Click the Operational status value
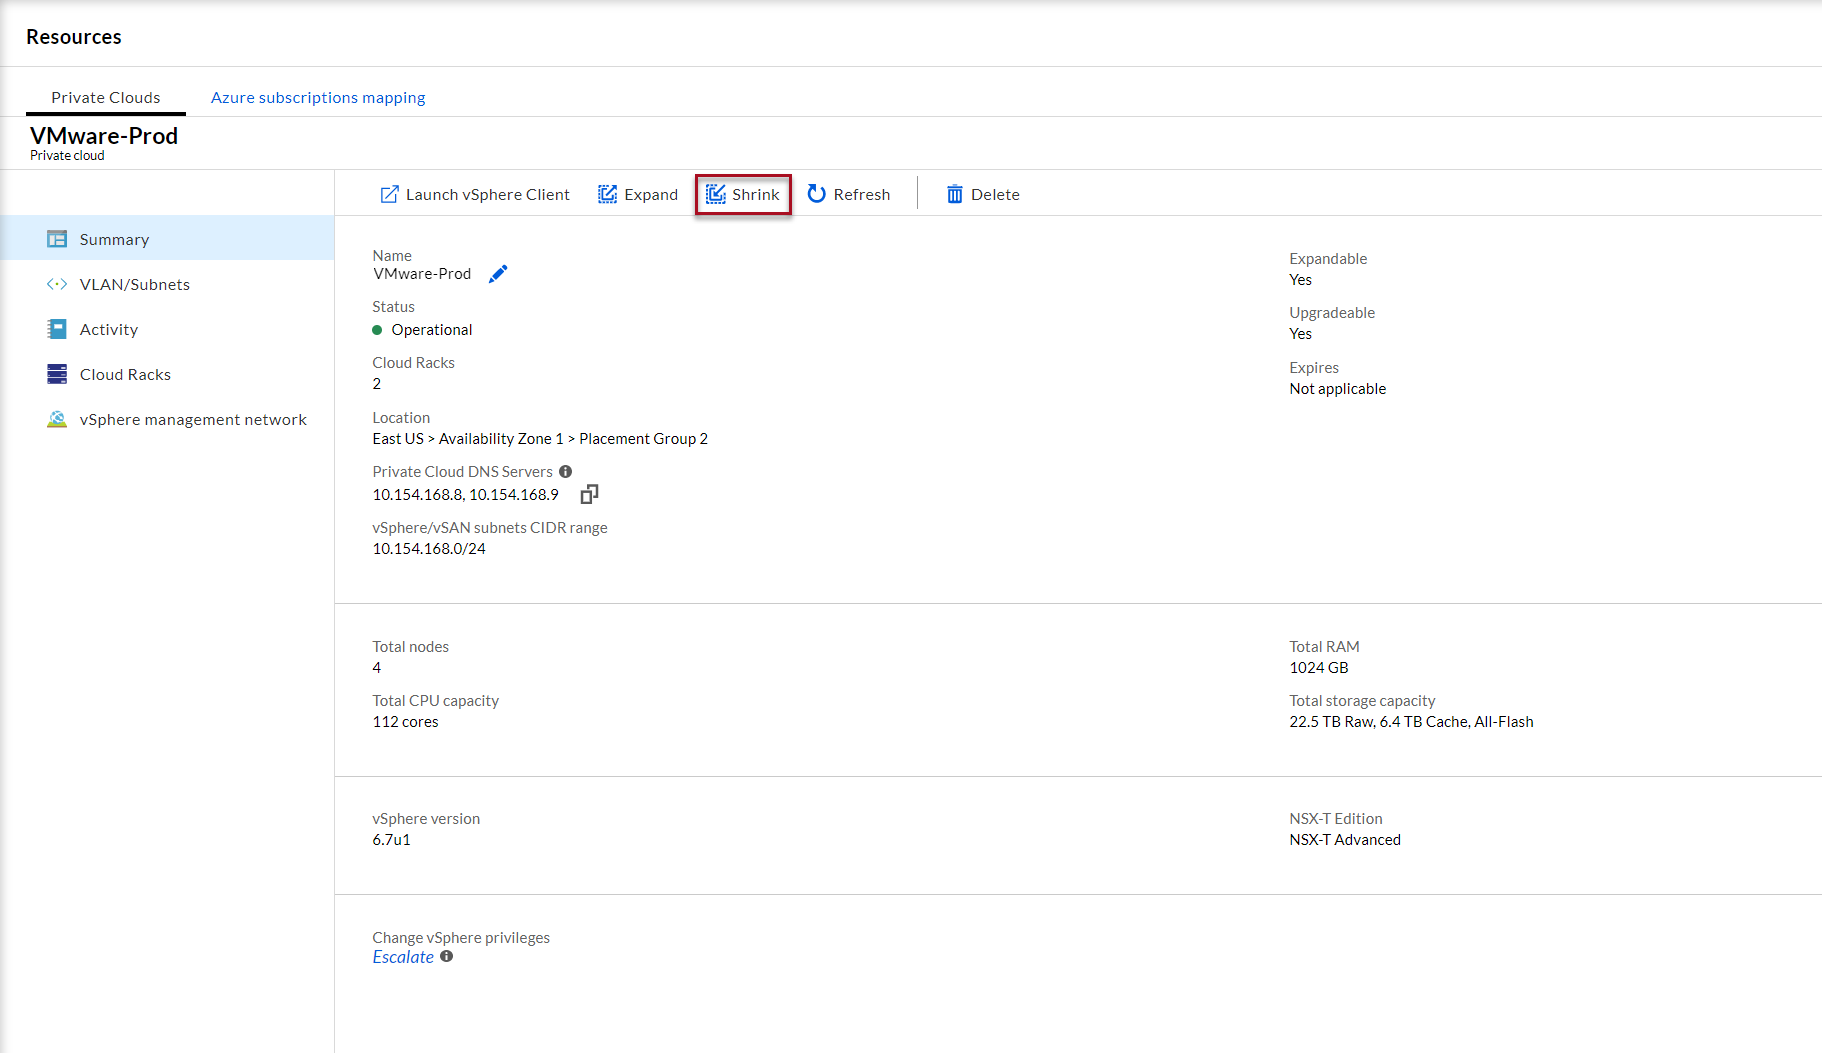Image resolution: width=1822 pixels, height=1053 pixels. 432,330
